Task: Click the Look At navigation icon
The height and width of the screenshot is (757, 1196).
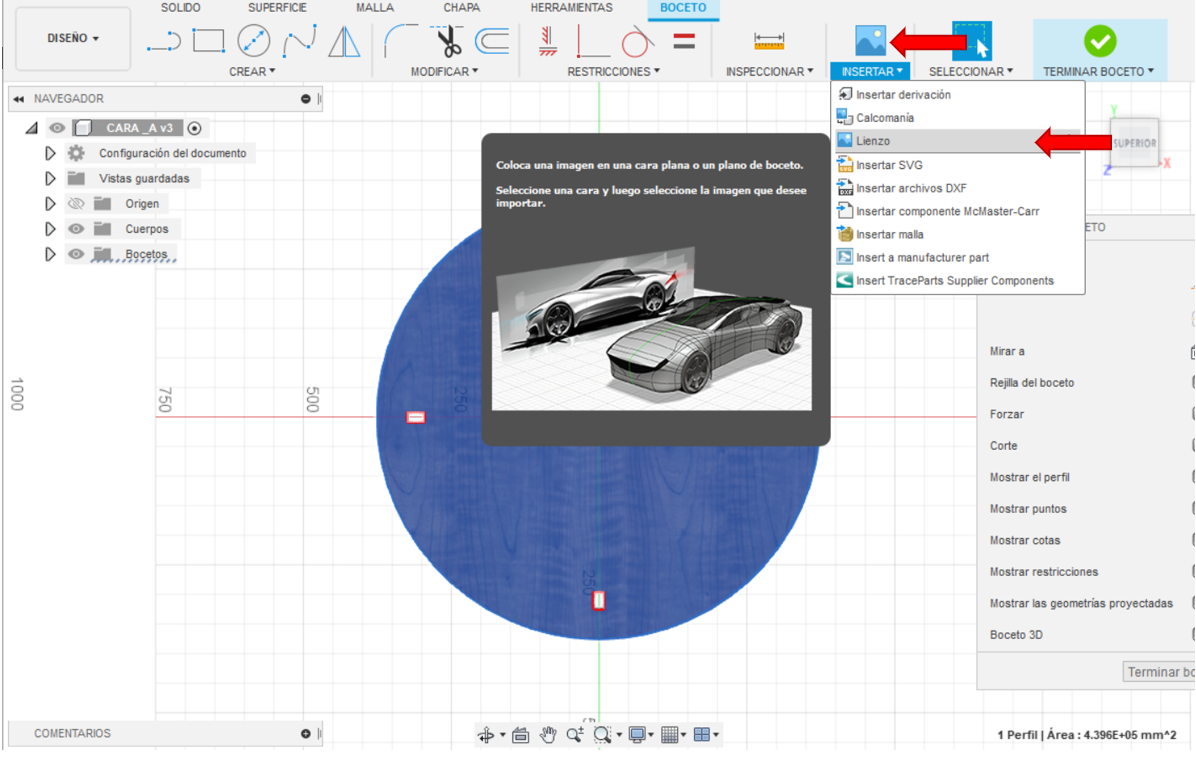Action: point(521,735)
